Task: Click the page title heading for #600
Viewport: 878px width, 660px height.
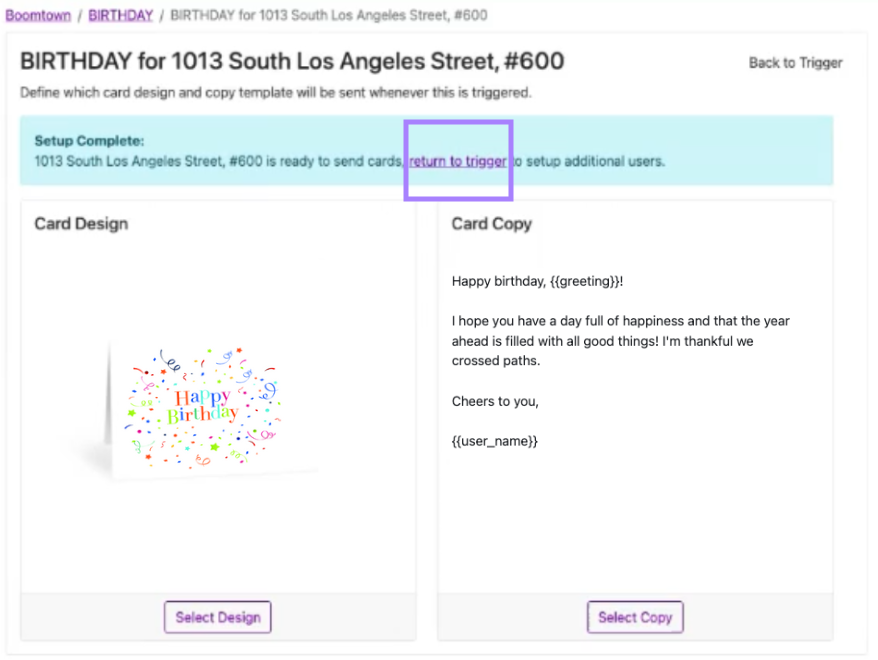Action: pyautogui.click(x=292, y=62)
